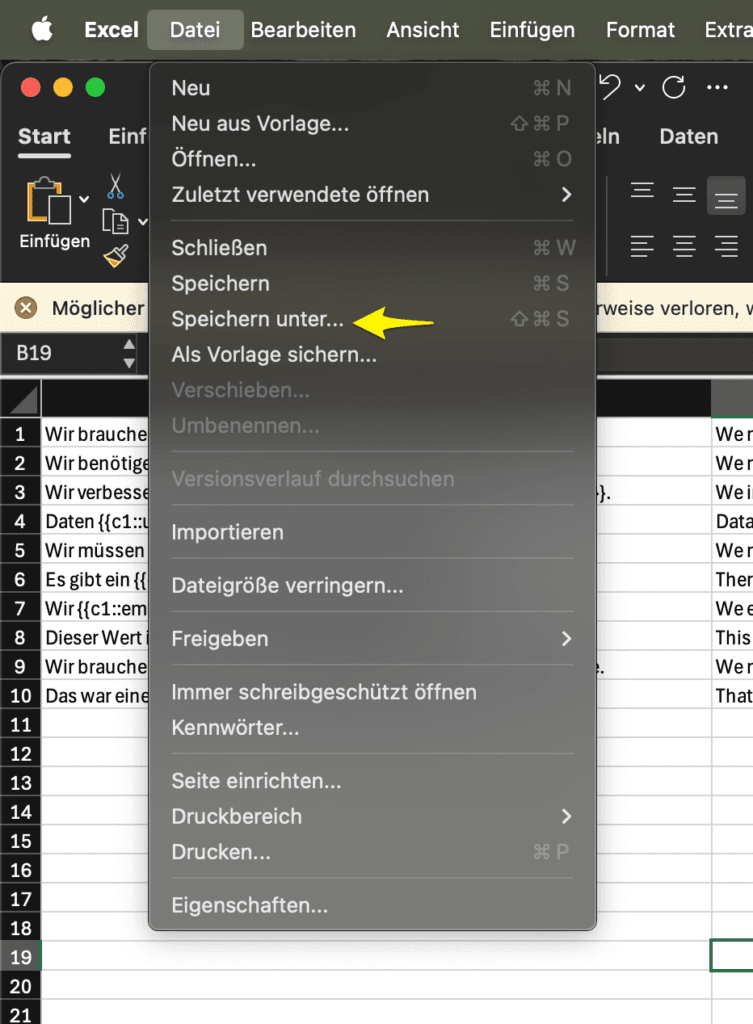Open the Paste options dropdown arrow
This screenshot has height=1024, width=753.
[x=84, y=199]
